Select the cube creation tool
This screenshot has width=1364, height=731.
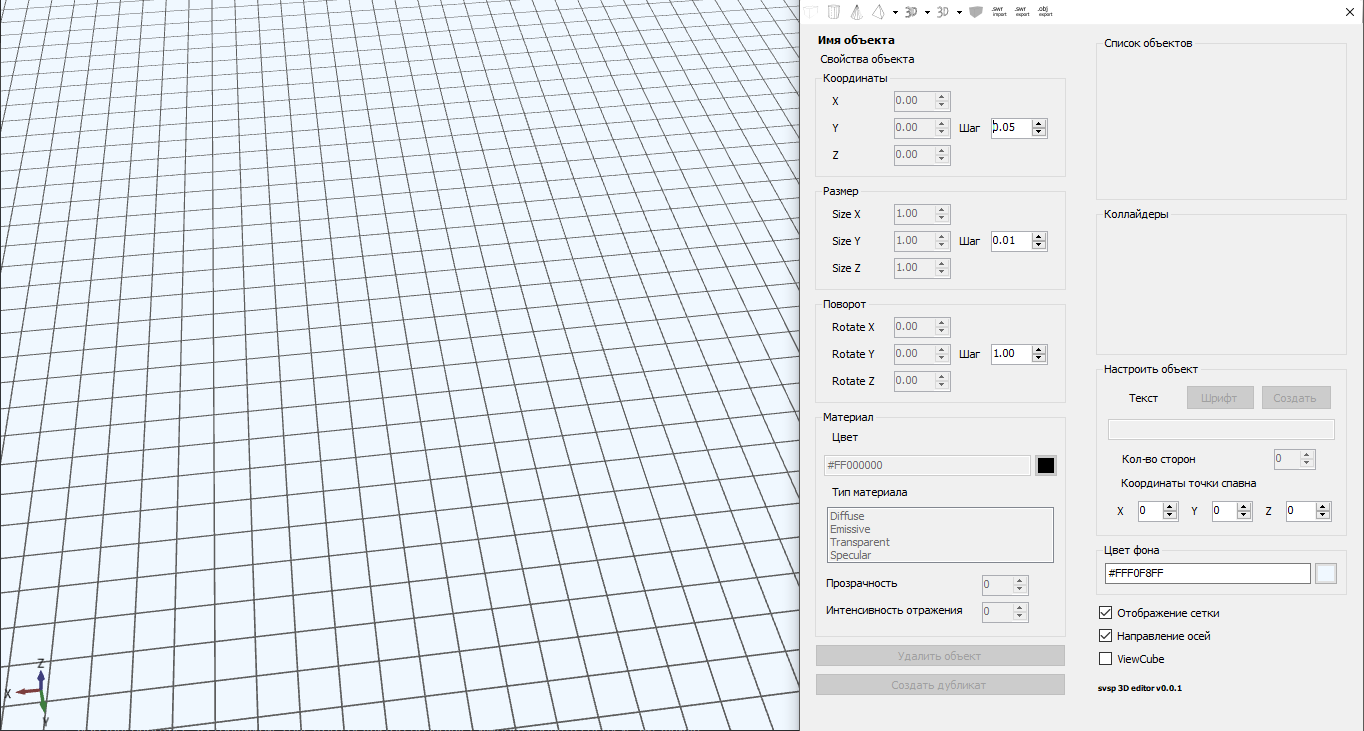pyautogui.click(x=810, y=11)
